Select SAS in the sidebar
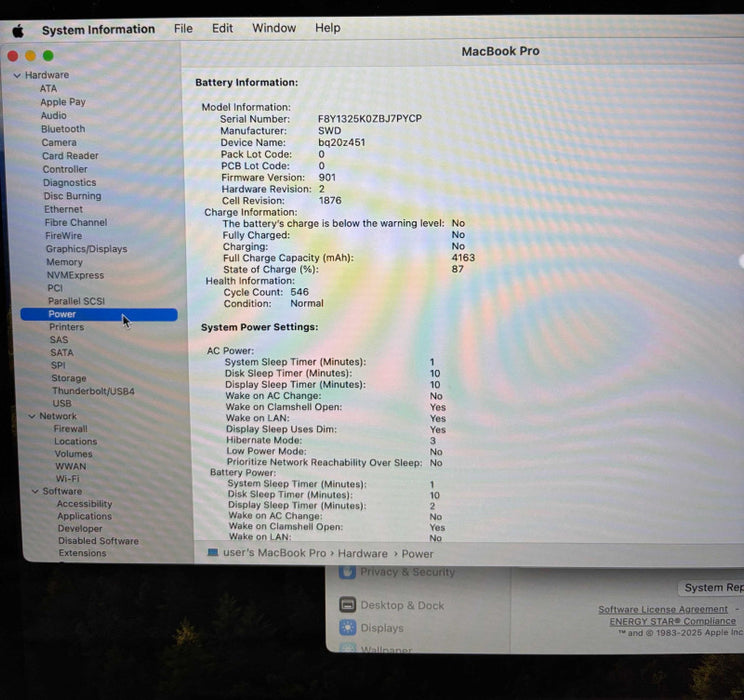Viewport: 744px width, 700px height. 59,340
